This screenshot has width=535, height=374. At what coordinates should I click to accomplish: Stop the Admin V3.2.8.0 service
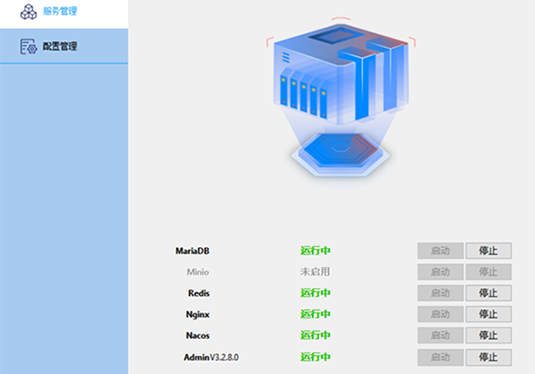489,357
